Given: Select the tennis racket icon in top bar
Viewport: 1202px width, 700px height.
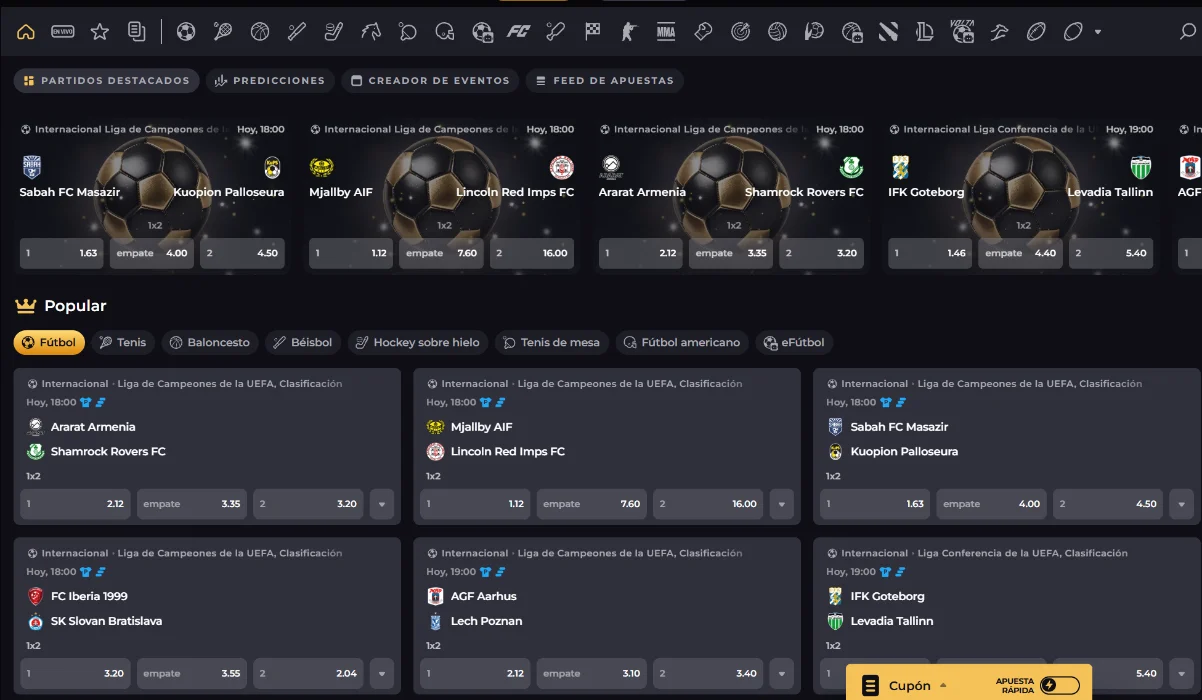Looking at the screenshot, I should (222, 32).
